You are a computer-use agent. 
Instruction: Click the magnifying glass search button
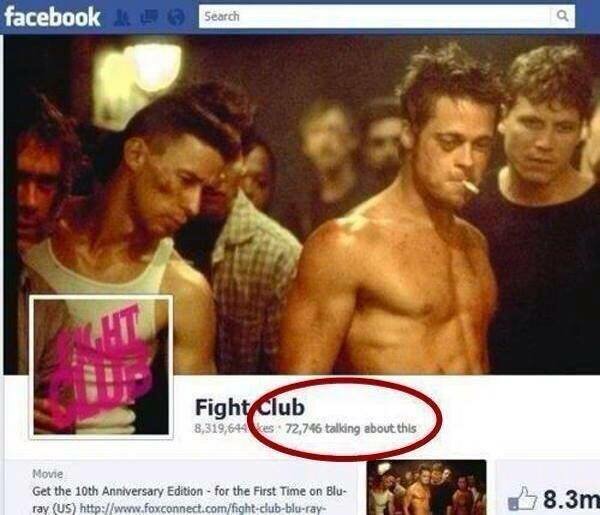point(562,16)
